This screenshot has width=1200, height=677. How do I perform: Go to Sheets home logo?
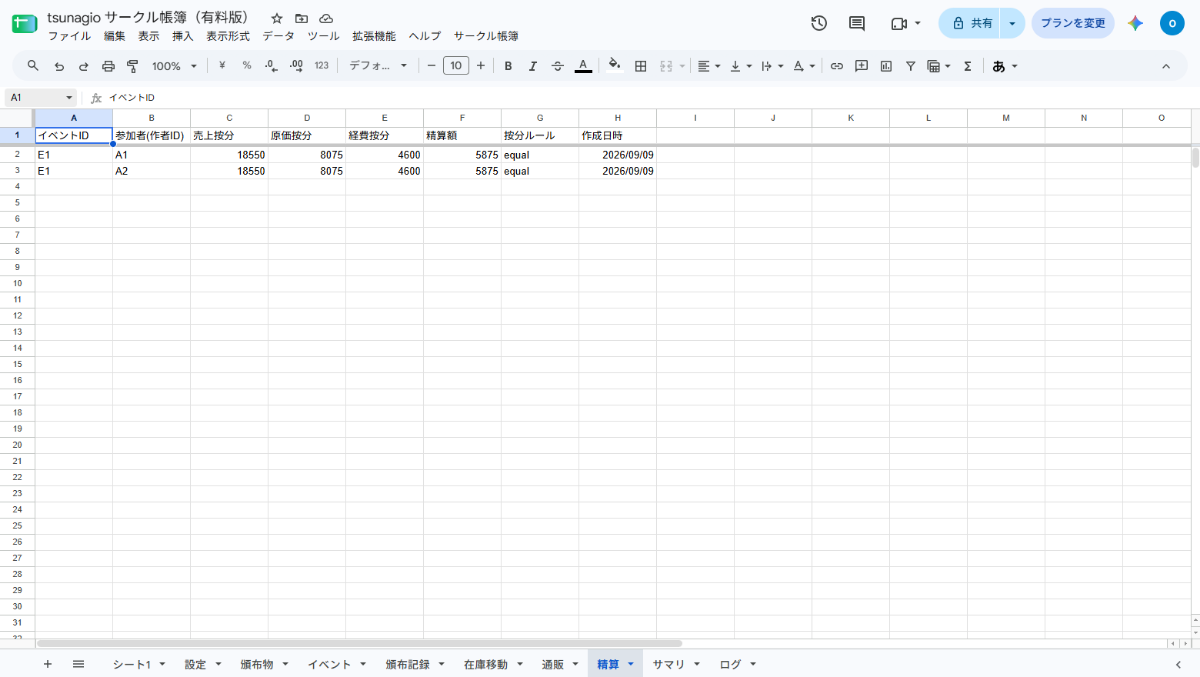24,23
